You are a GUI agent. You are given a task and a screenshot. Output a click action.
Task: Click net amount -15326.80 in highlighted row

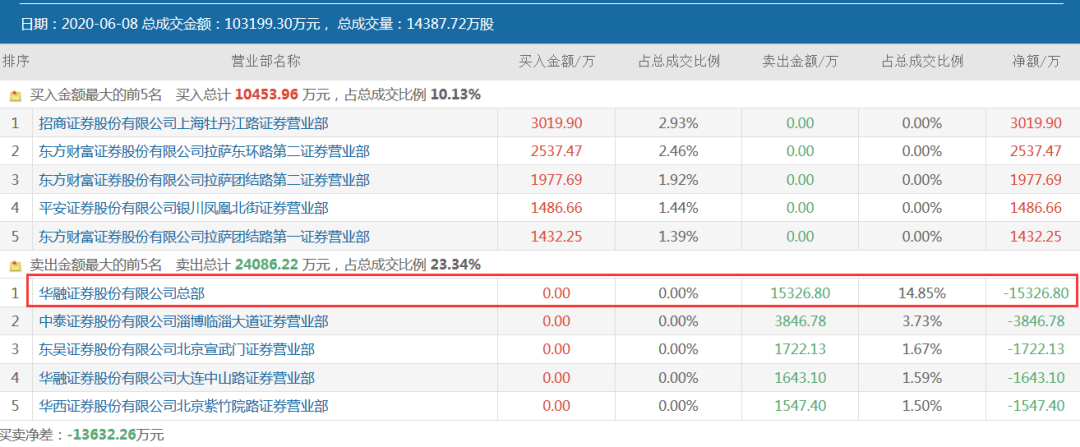coord(1035,294)
